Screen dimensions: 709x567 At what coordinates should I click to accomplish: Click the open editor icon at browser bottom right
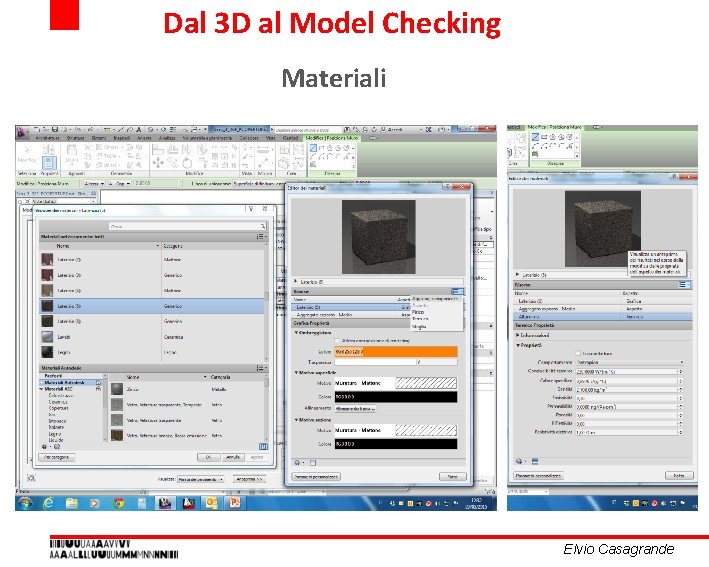[263, 447]
